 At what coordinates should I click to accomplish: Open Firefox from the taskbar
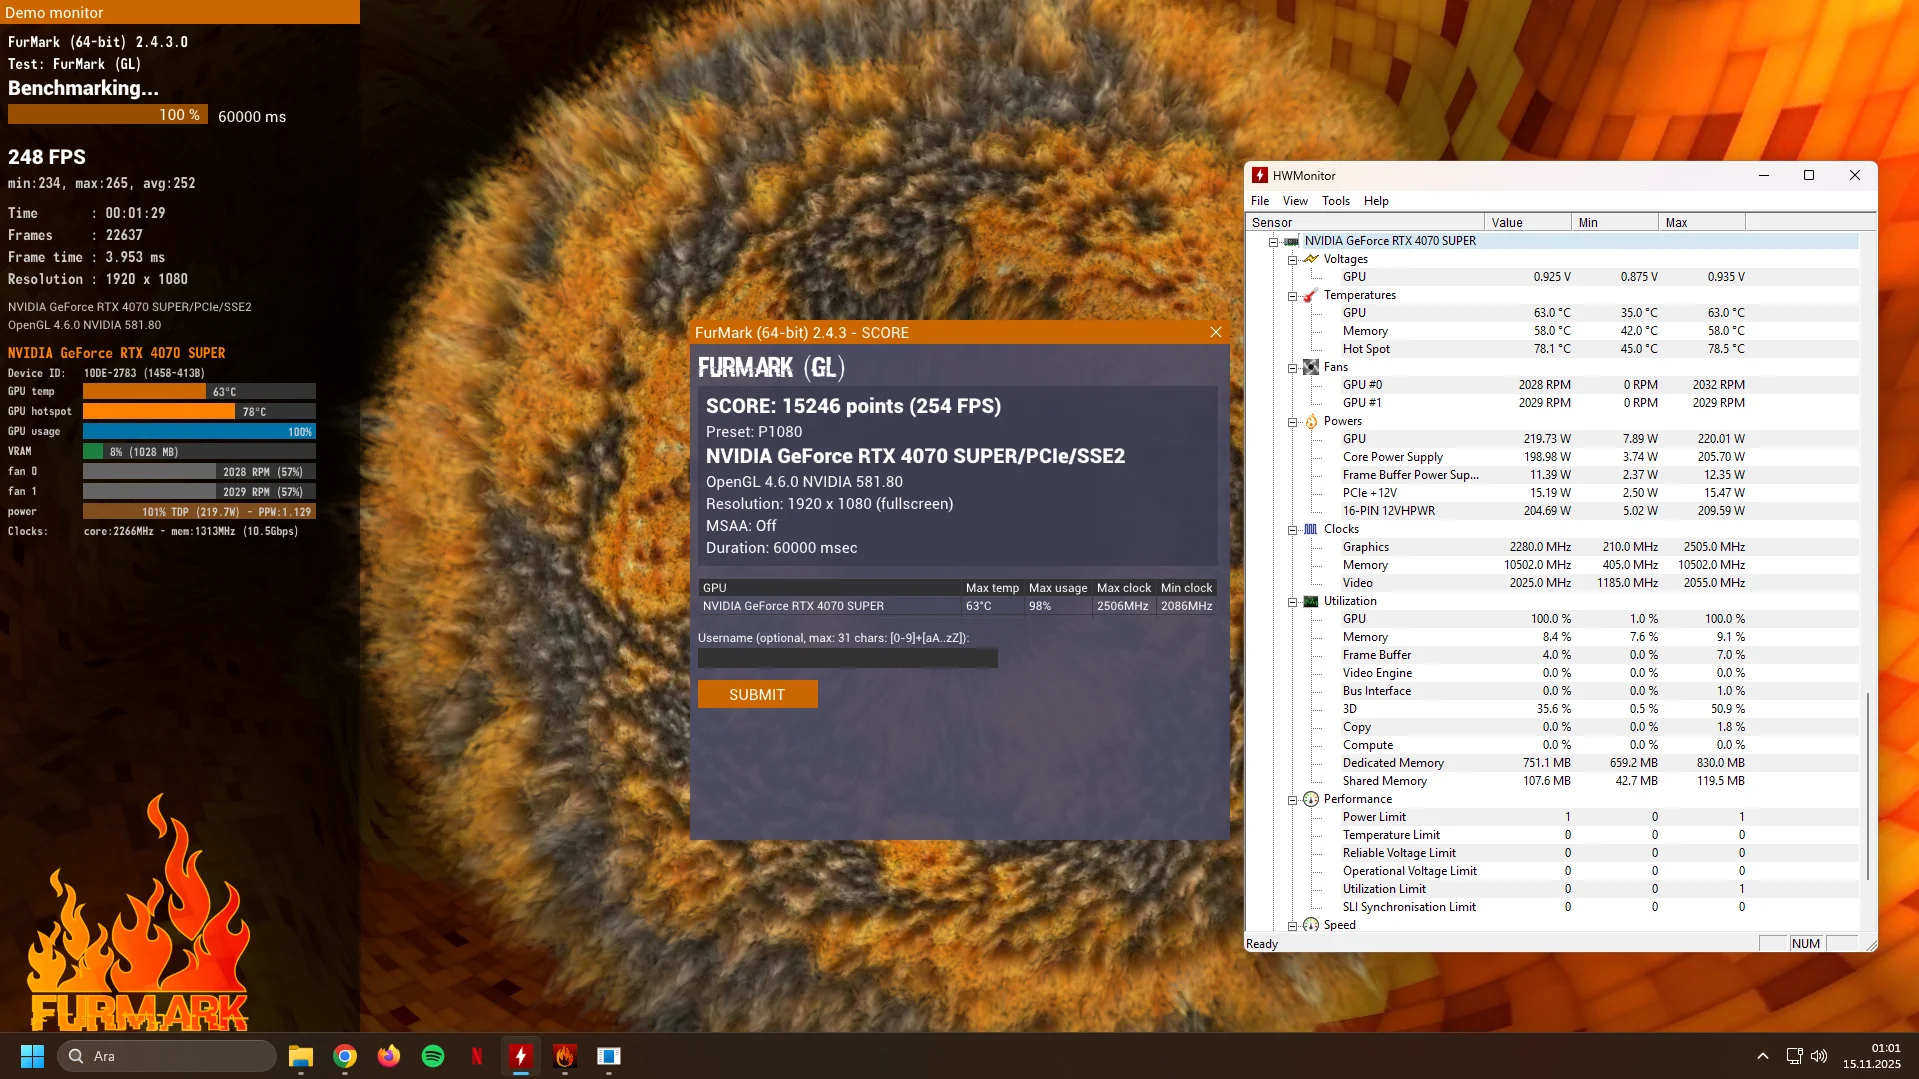389,1056
